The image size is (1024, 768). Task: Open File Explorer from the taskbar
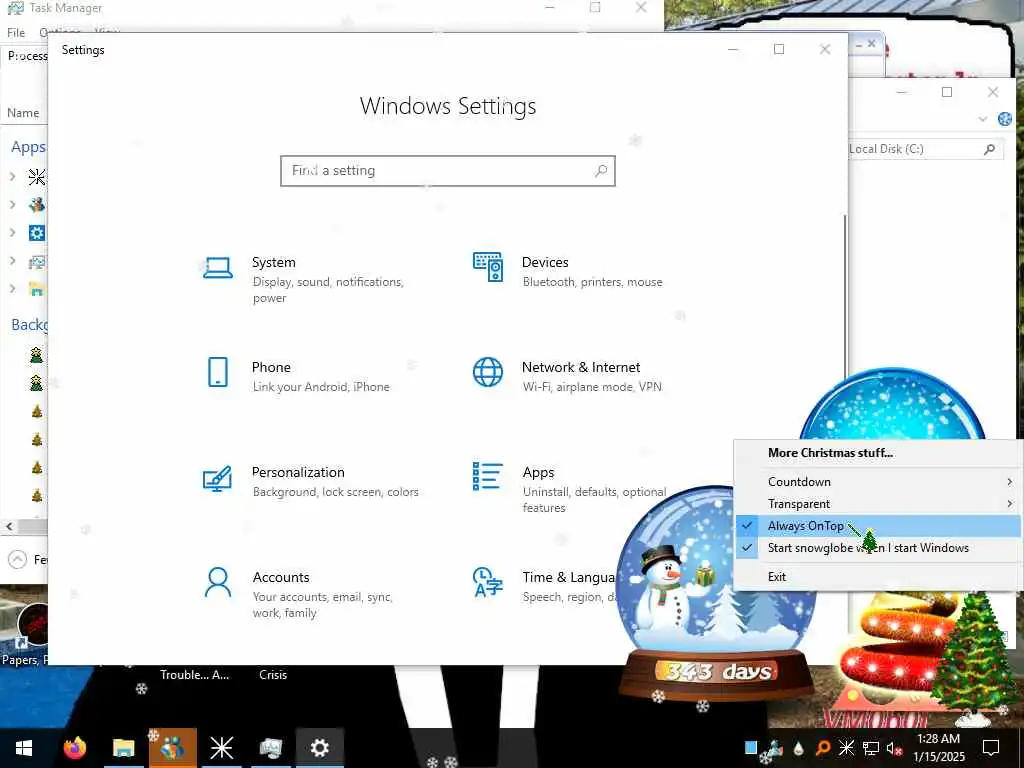(123, 748)
